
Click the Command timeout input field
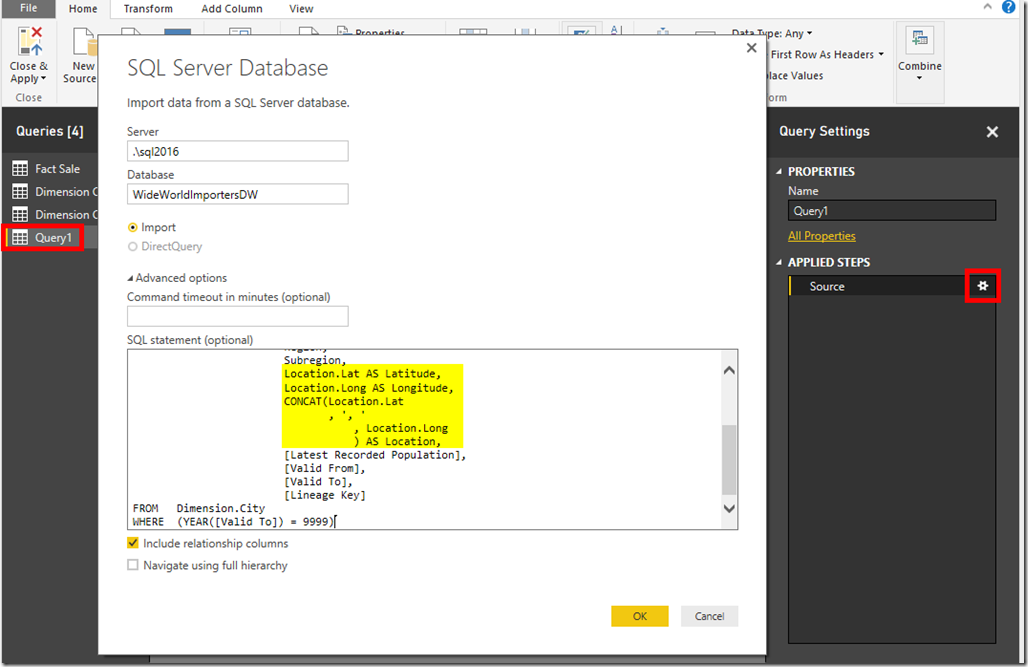(x=237, y=316)
